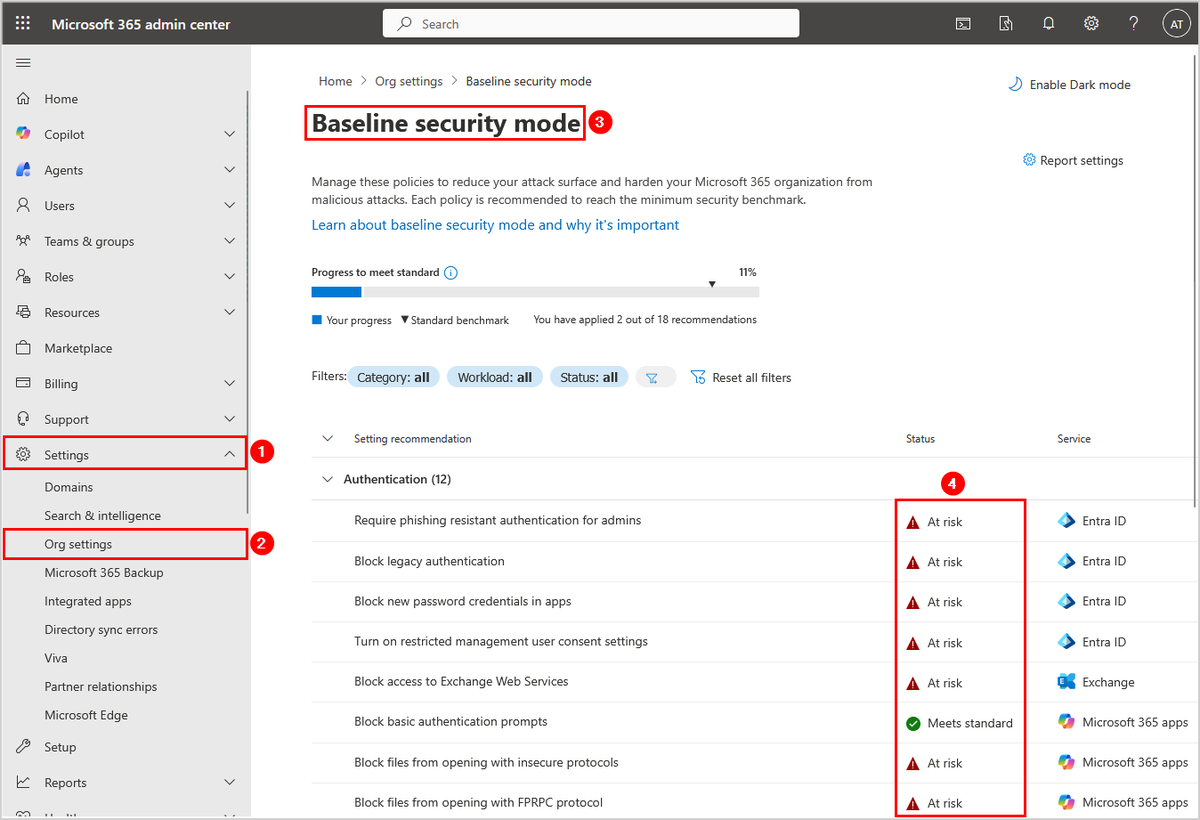The image size is (1200, 820).
Task: Open the Category: all filter
Action: click(393, 377)
